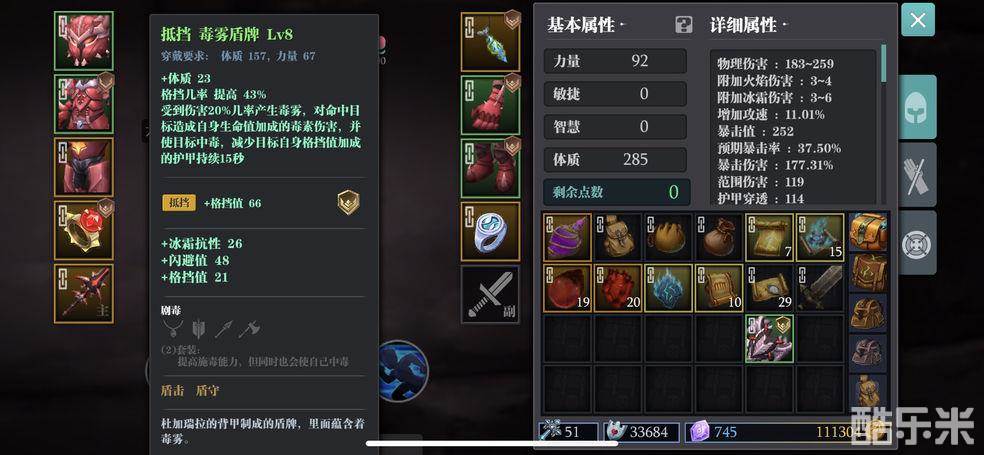Screen dimensions: 984x455
Task: Select the purple potion inventory item
Action: pyautogui.click(x=567, y=237)
